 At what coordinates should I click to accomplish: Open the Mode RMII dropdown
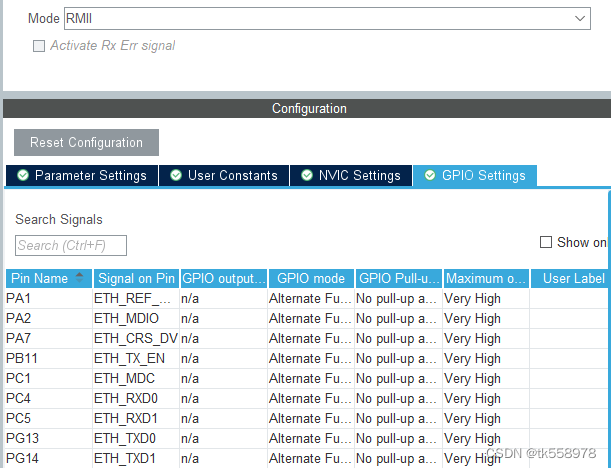click(327, 19)
